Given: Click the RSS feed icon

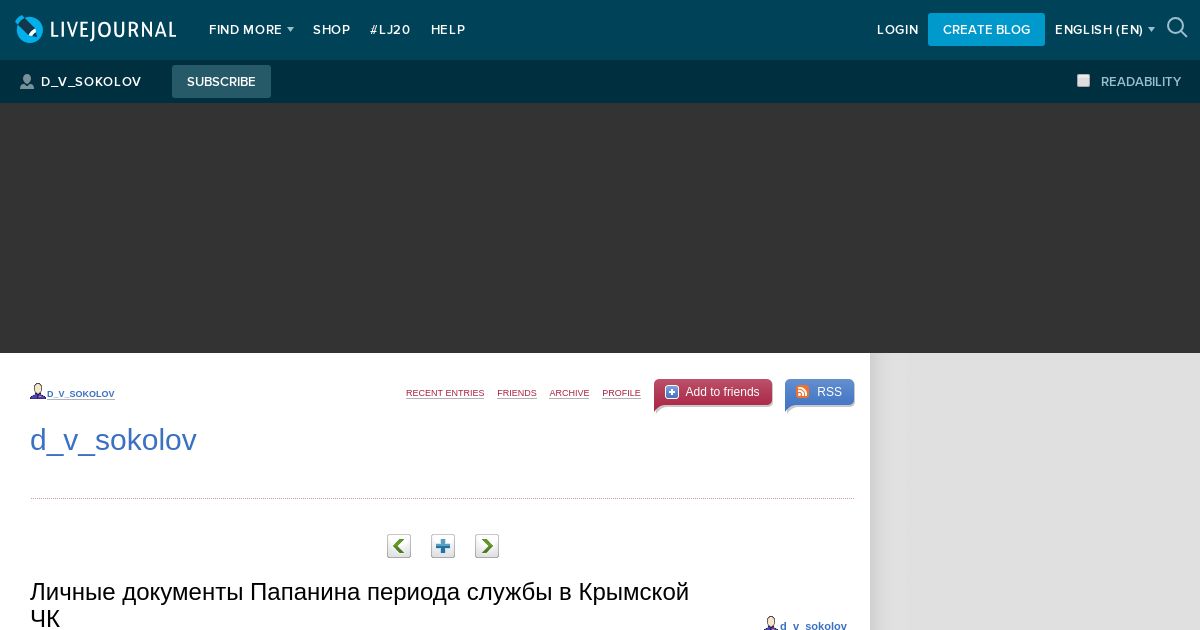Looking at the screenshot, I should [802, 392].
